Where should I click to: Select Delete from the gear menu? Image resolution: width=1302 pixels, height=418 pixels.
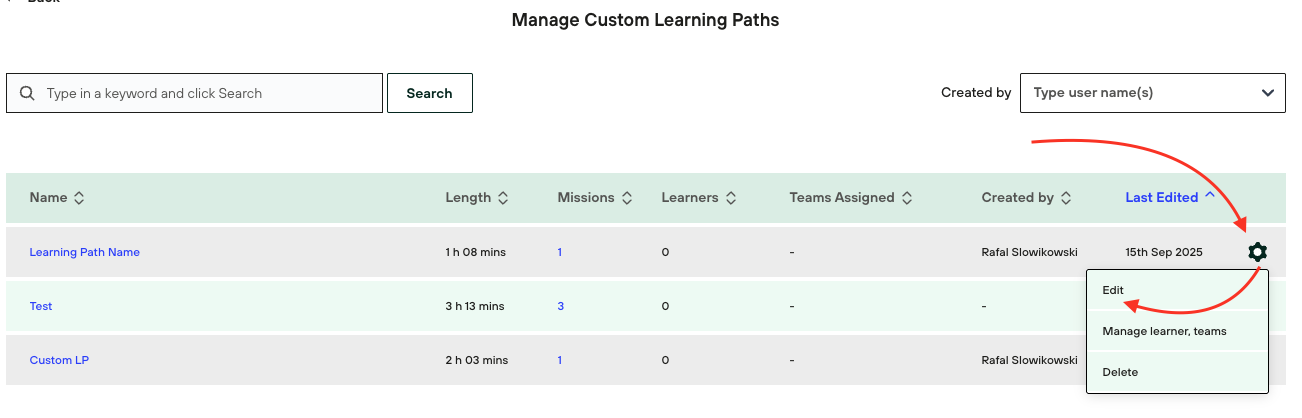[x=1120, y=372]
